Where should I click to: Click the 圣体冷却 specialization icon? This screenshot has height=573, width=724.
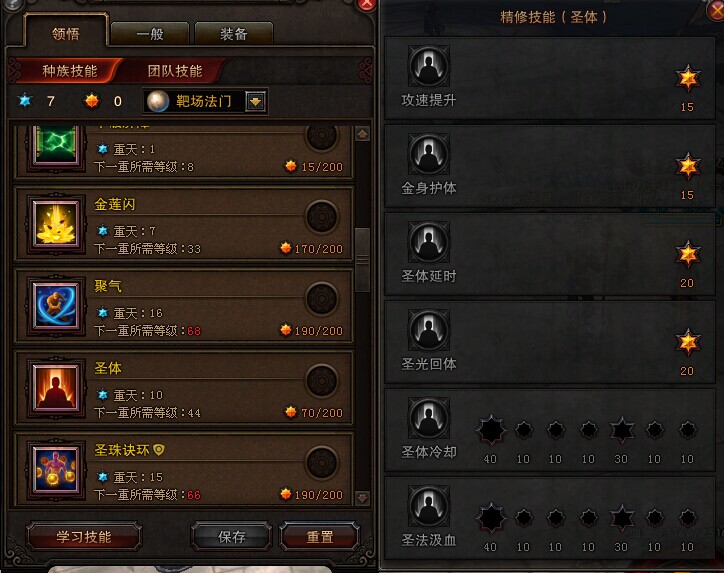[x=428, y=417]
